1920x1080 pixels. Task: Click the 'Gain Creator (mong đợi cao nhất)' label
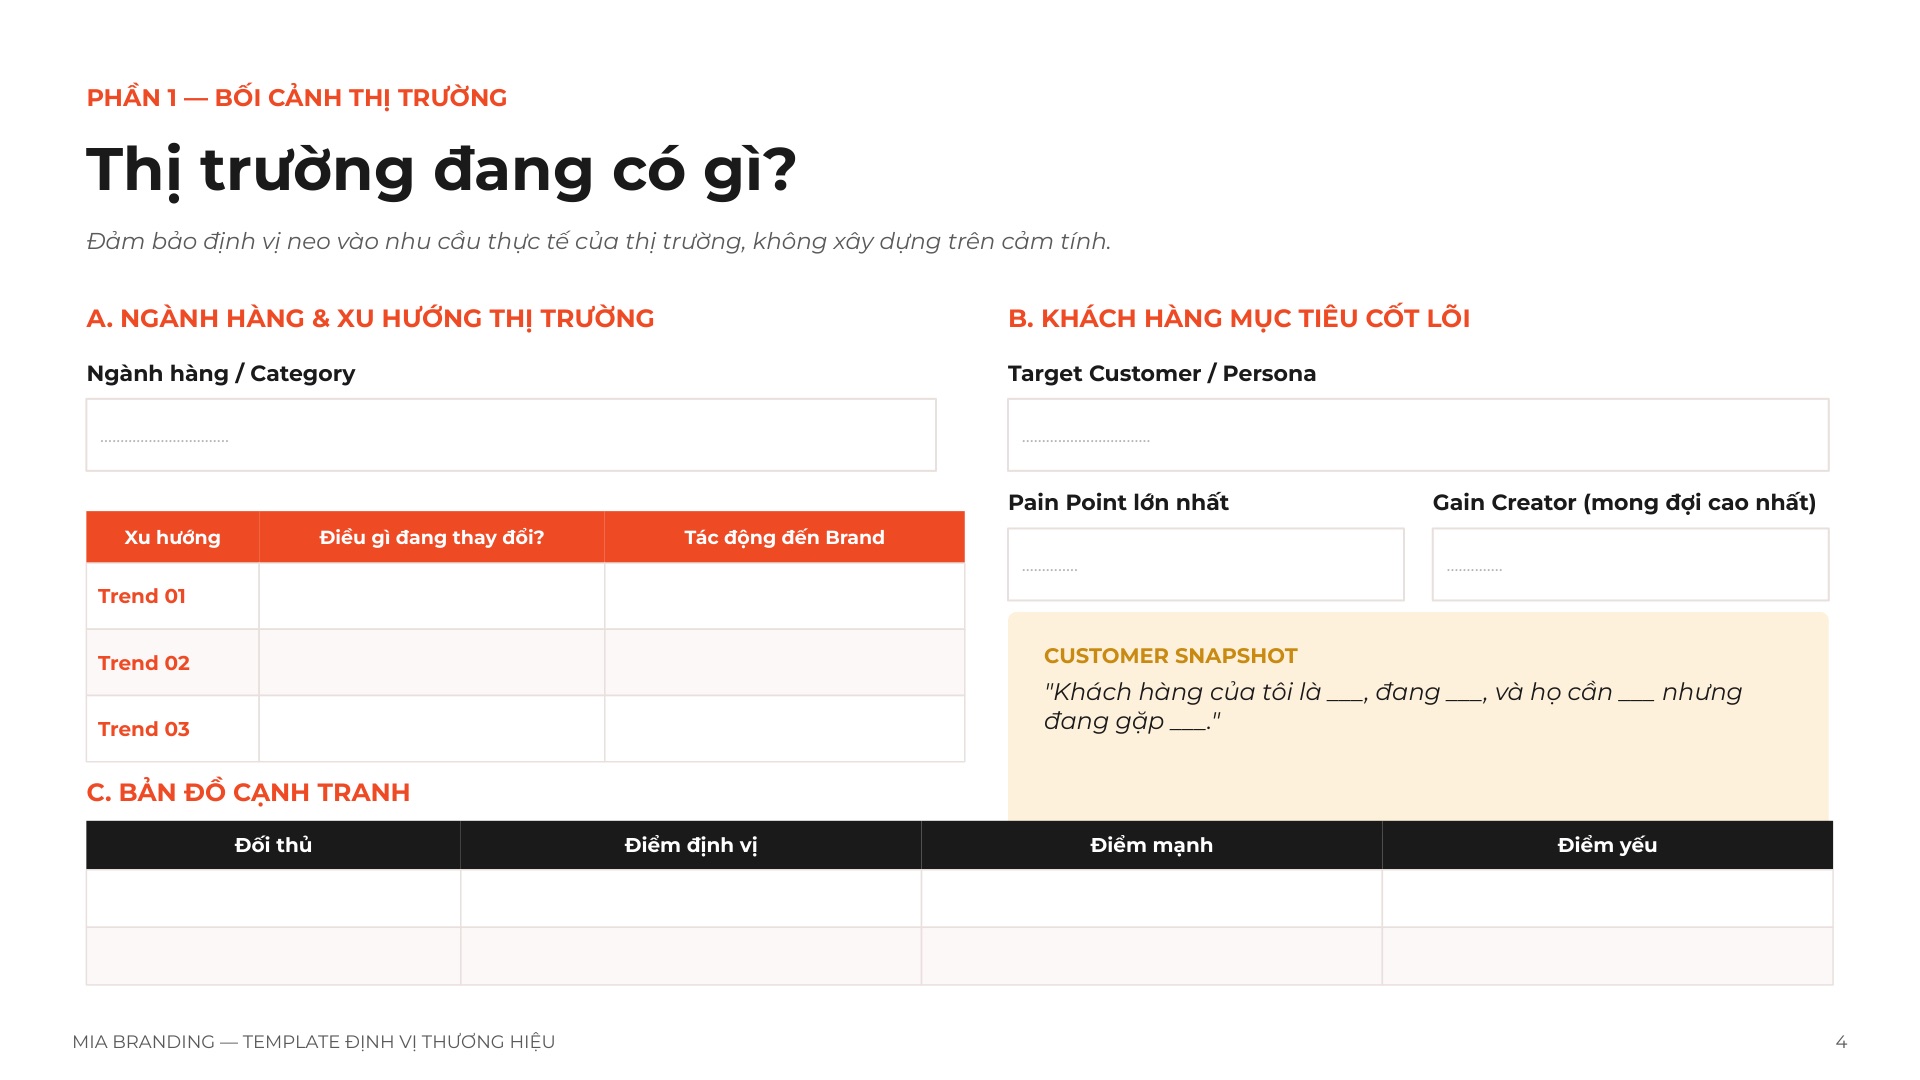[x=1624, y=503]
